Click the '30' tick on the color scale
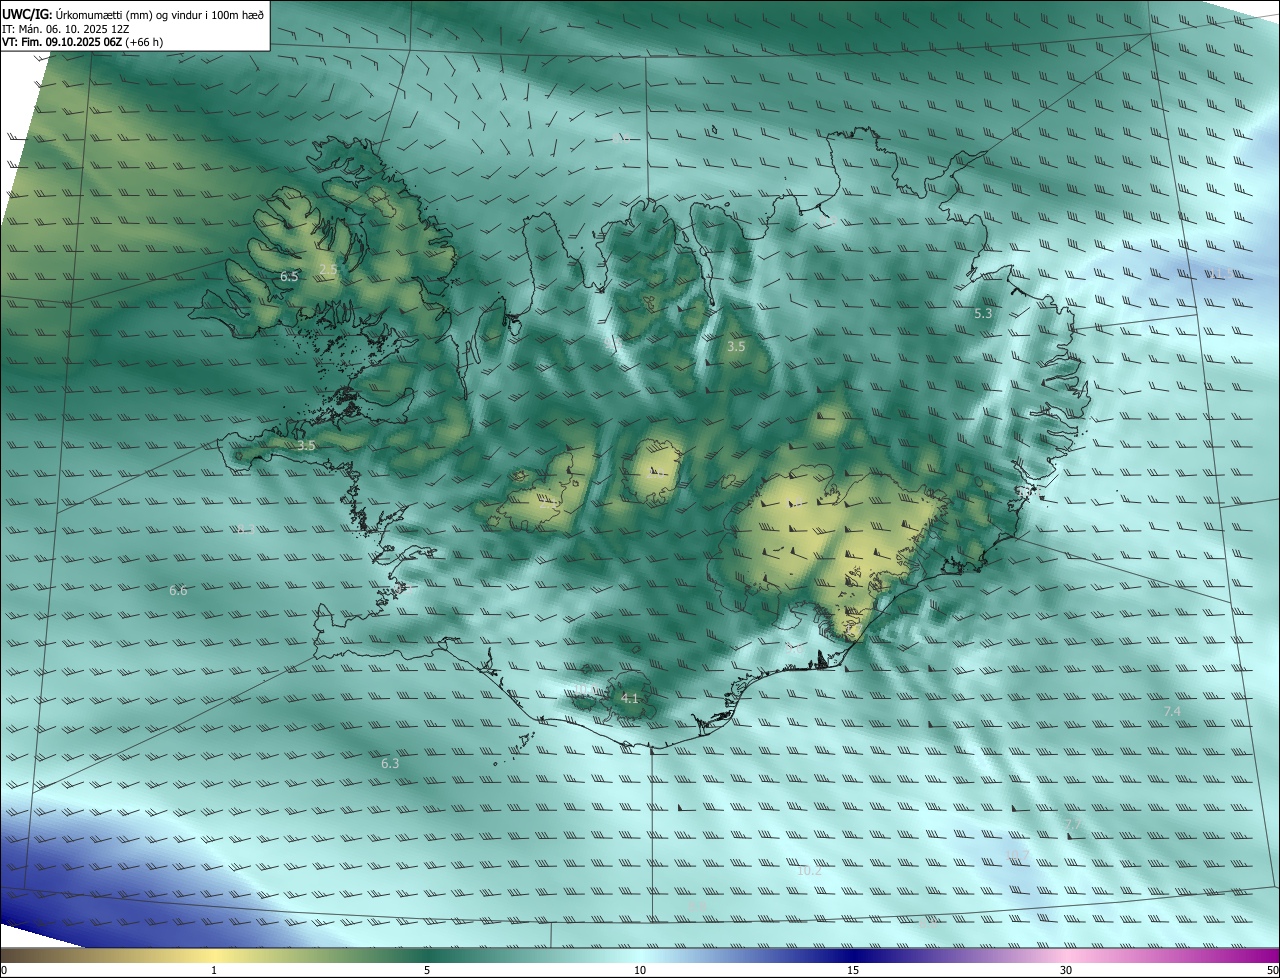The width and height of the screenshot is (1280, 978). pyautogui.click(x=1066, y=970)
